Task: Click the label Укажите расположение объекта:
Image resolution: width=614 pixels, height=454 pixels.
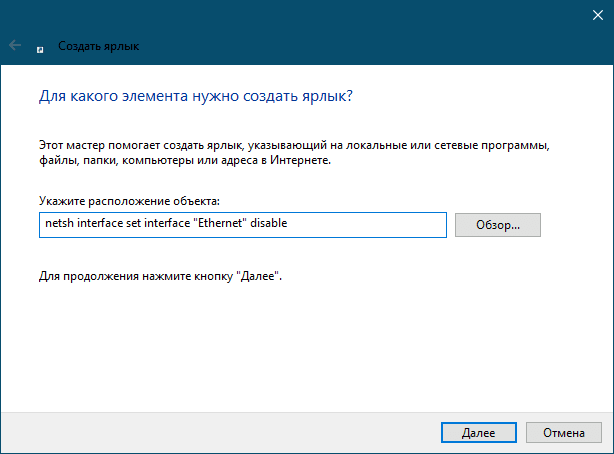Action: coord(129,201)
